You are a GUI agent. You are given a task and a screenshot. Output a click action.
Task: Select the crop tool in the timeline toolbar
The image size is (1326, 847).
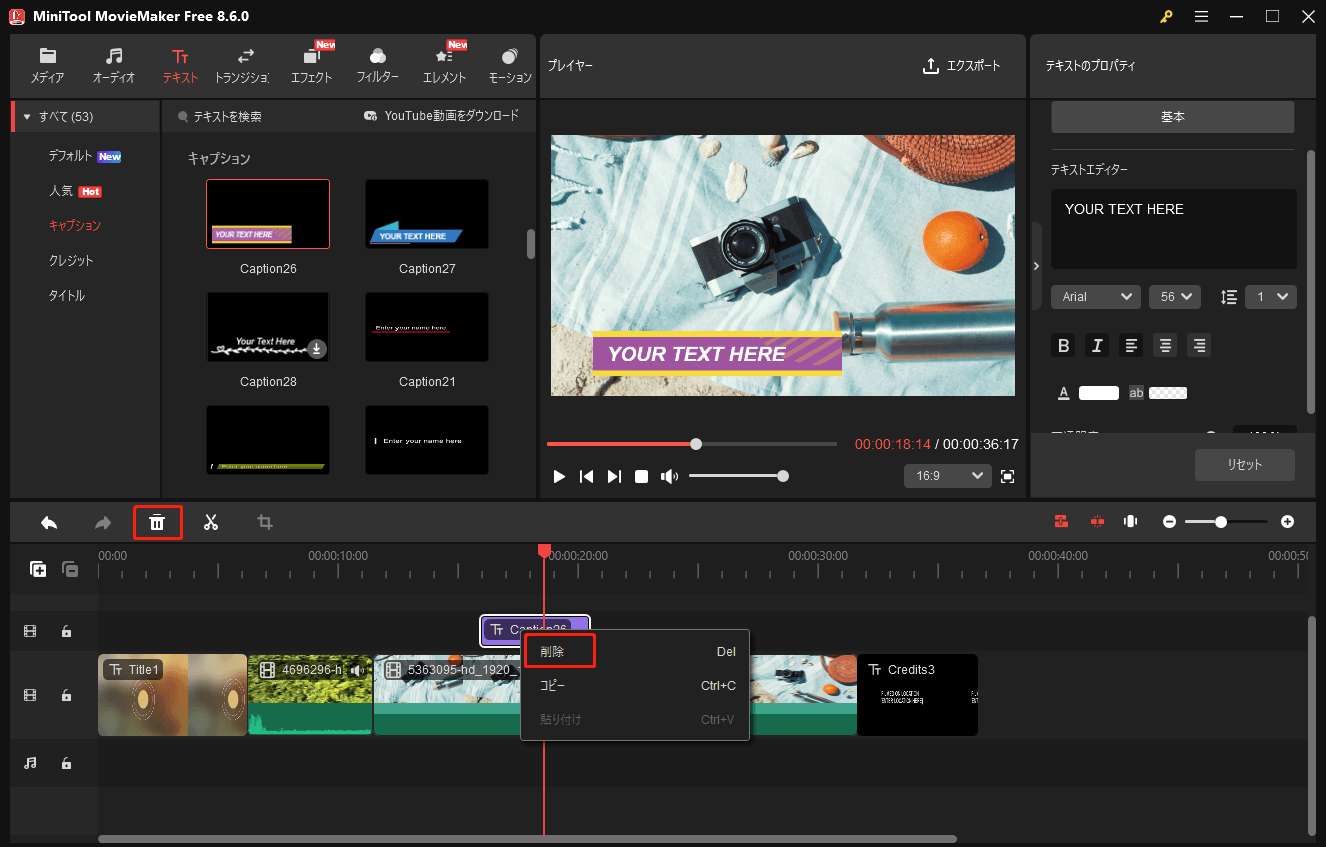pos(264,521)
